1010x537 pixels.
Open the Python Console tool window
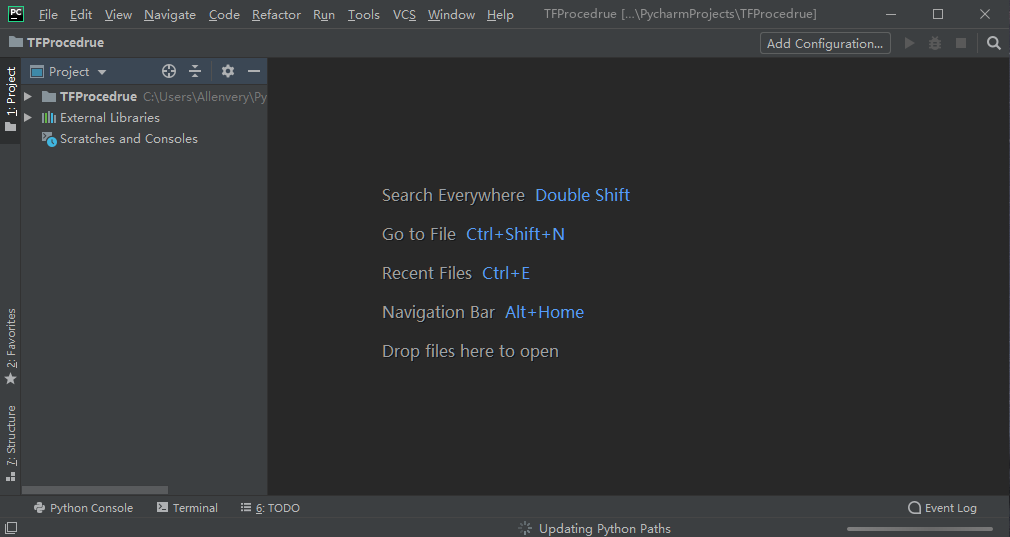tap(83, 508)
